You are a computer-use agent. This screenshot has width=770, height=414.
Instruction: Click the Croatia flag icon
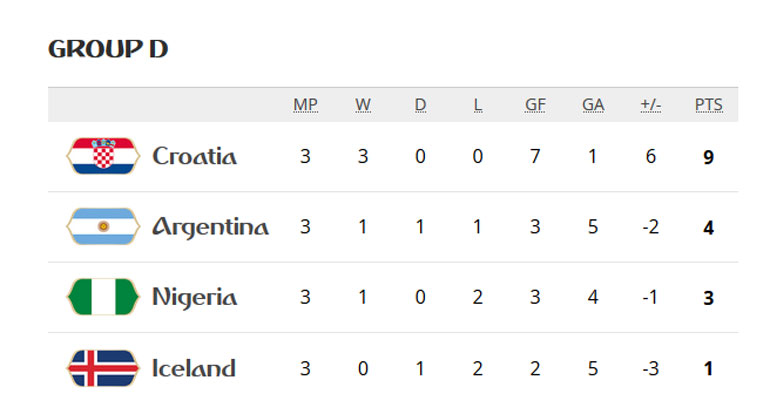[102, 157]
